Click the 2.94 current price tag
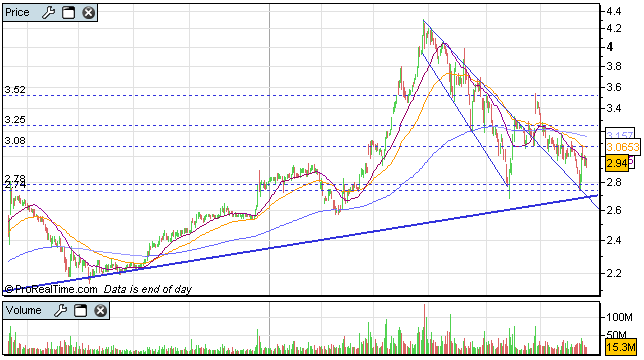 pos(617,163)
